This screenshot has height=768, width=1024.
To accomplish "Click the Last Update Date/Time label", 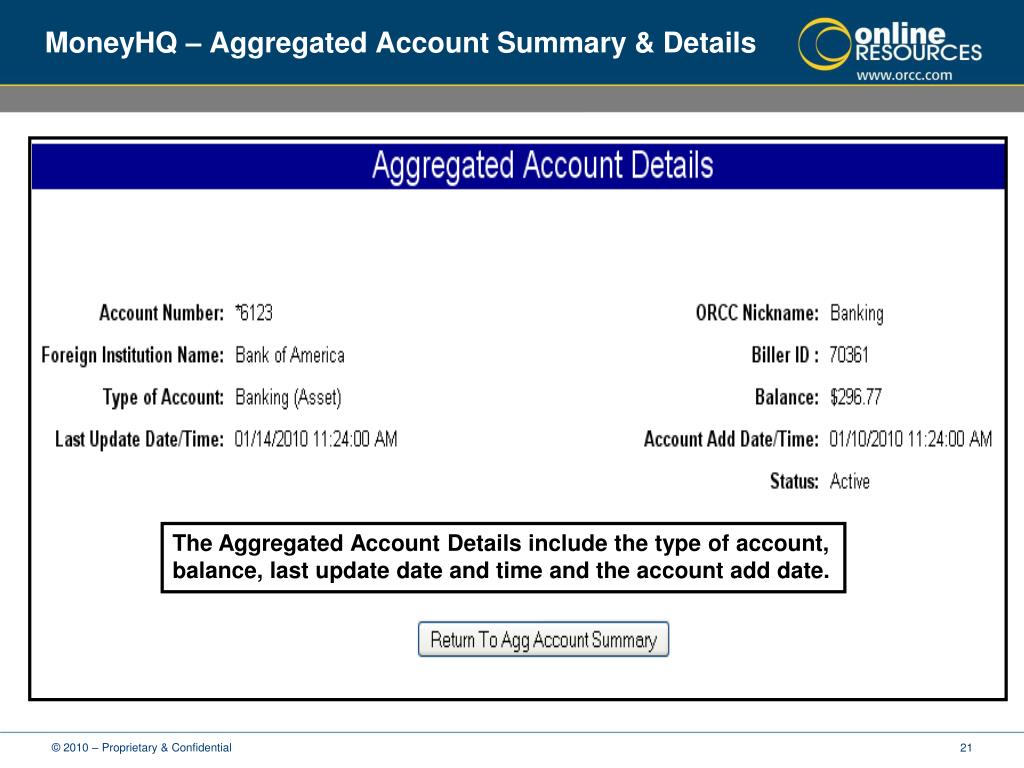I will pos(139,439).
